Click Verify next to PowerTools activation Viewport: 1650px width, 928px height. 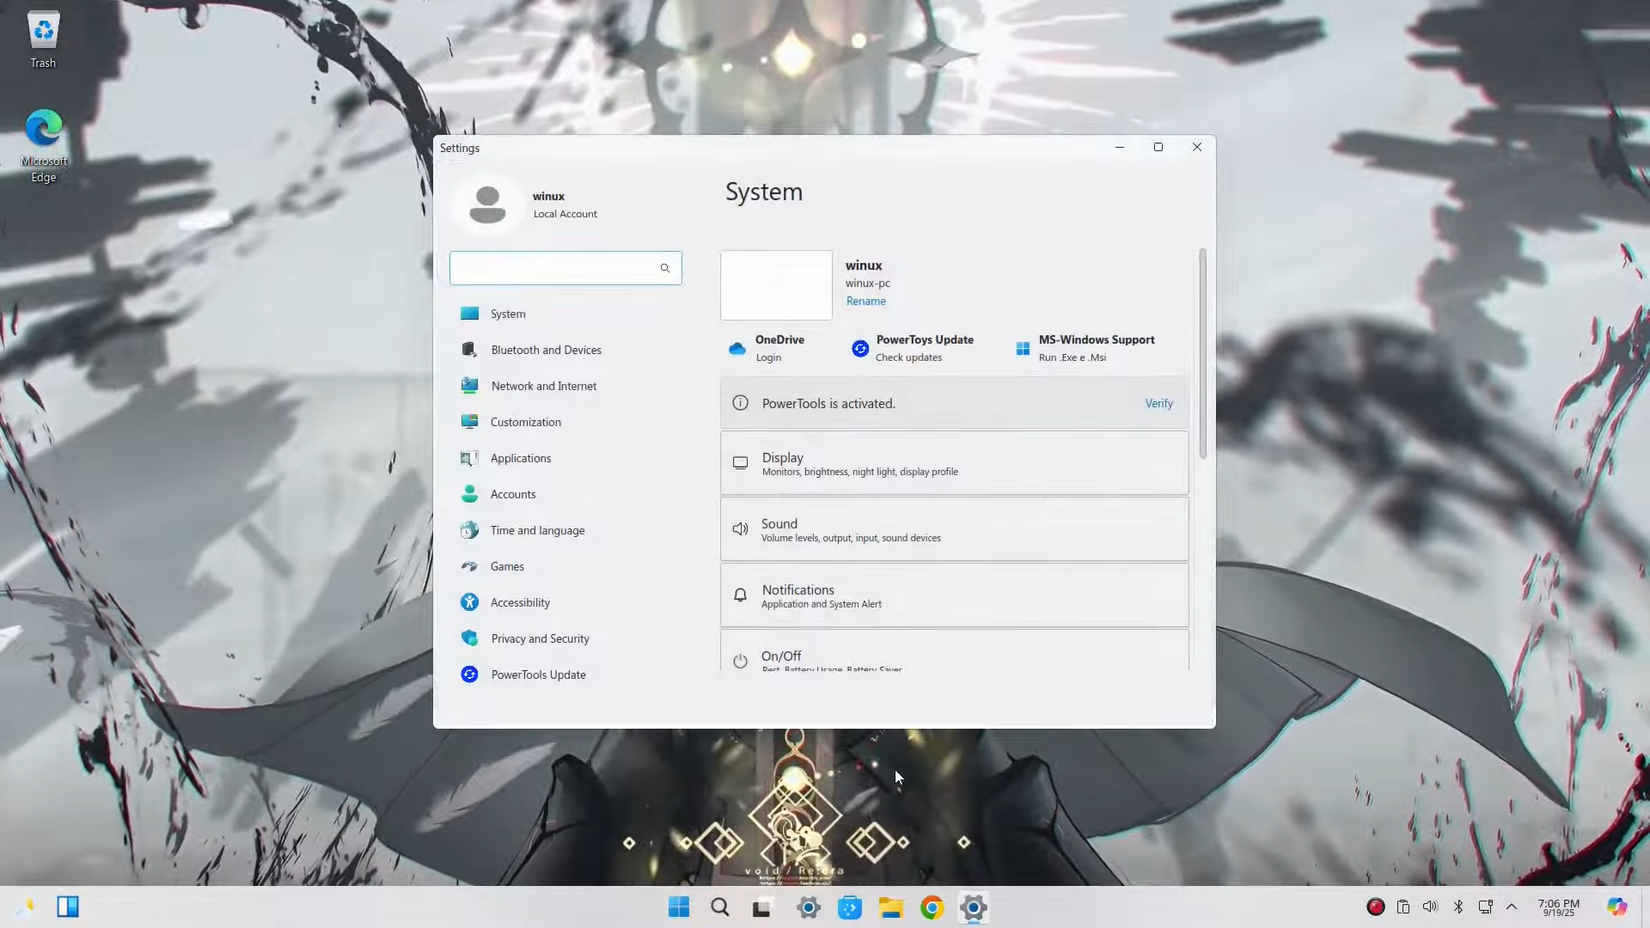coord(1158,403)
